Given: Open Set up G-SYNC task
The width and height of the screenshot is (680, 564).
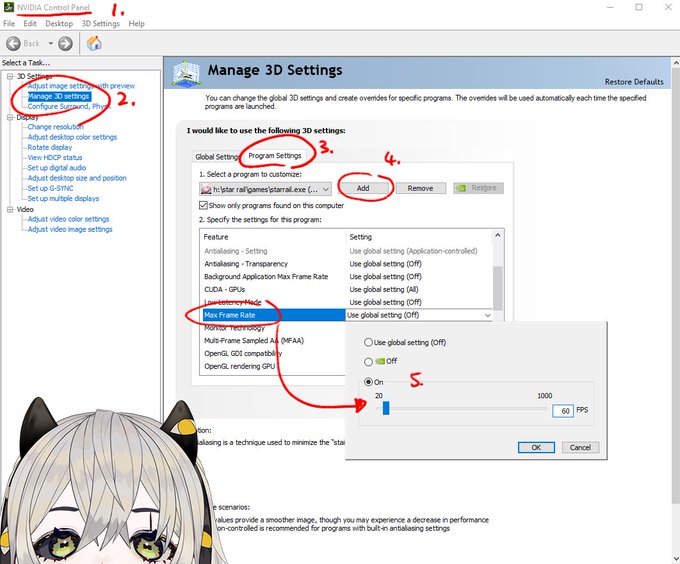Looking at the screenshot, I should [x=50, y=189].
